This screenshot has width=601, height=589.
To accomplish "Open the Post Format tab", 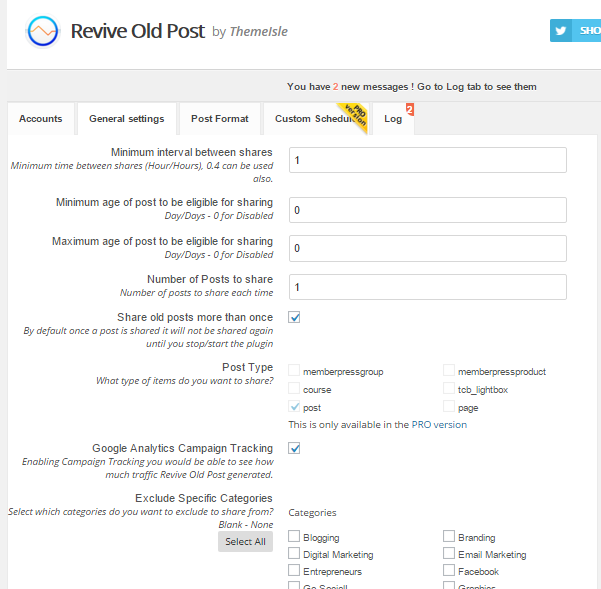I will click(x=220, y=119).
